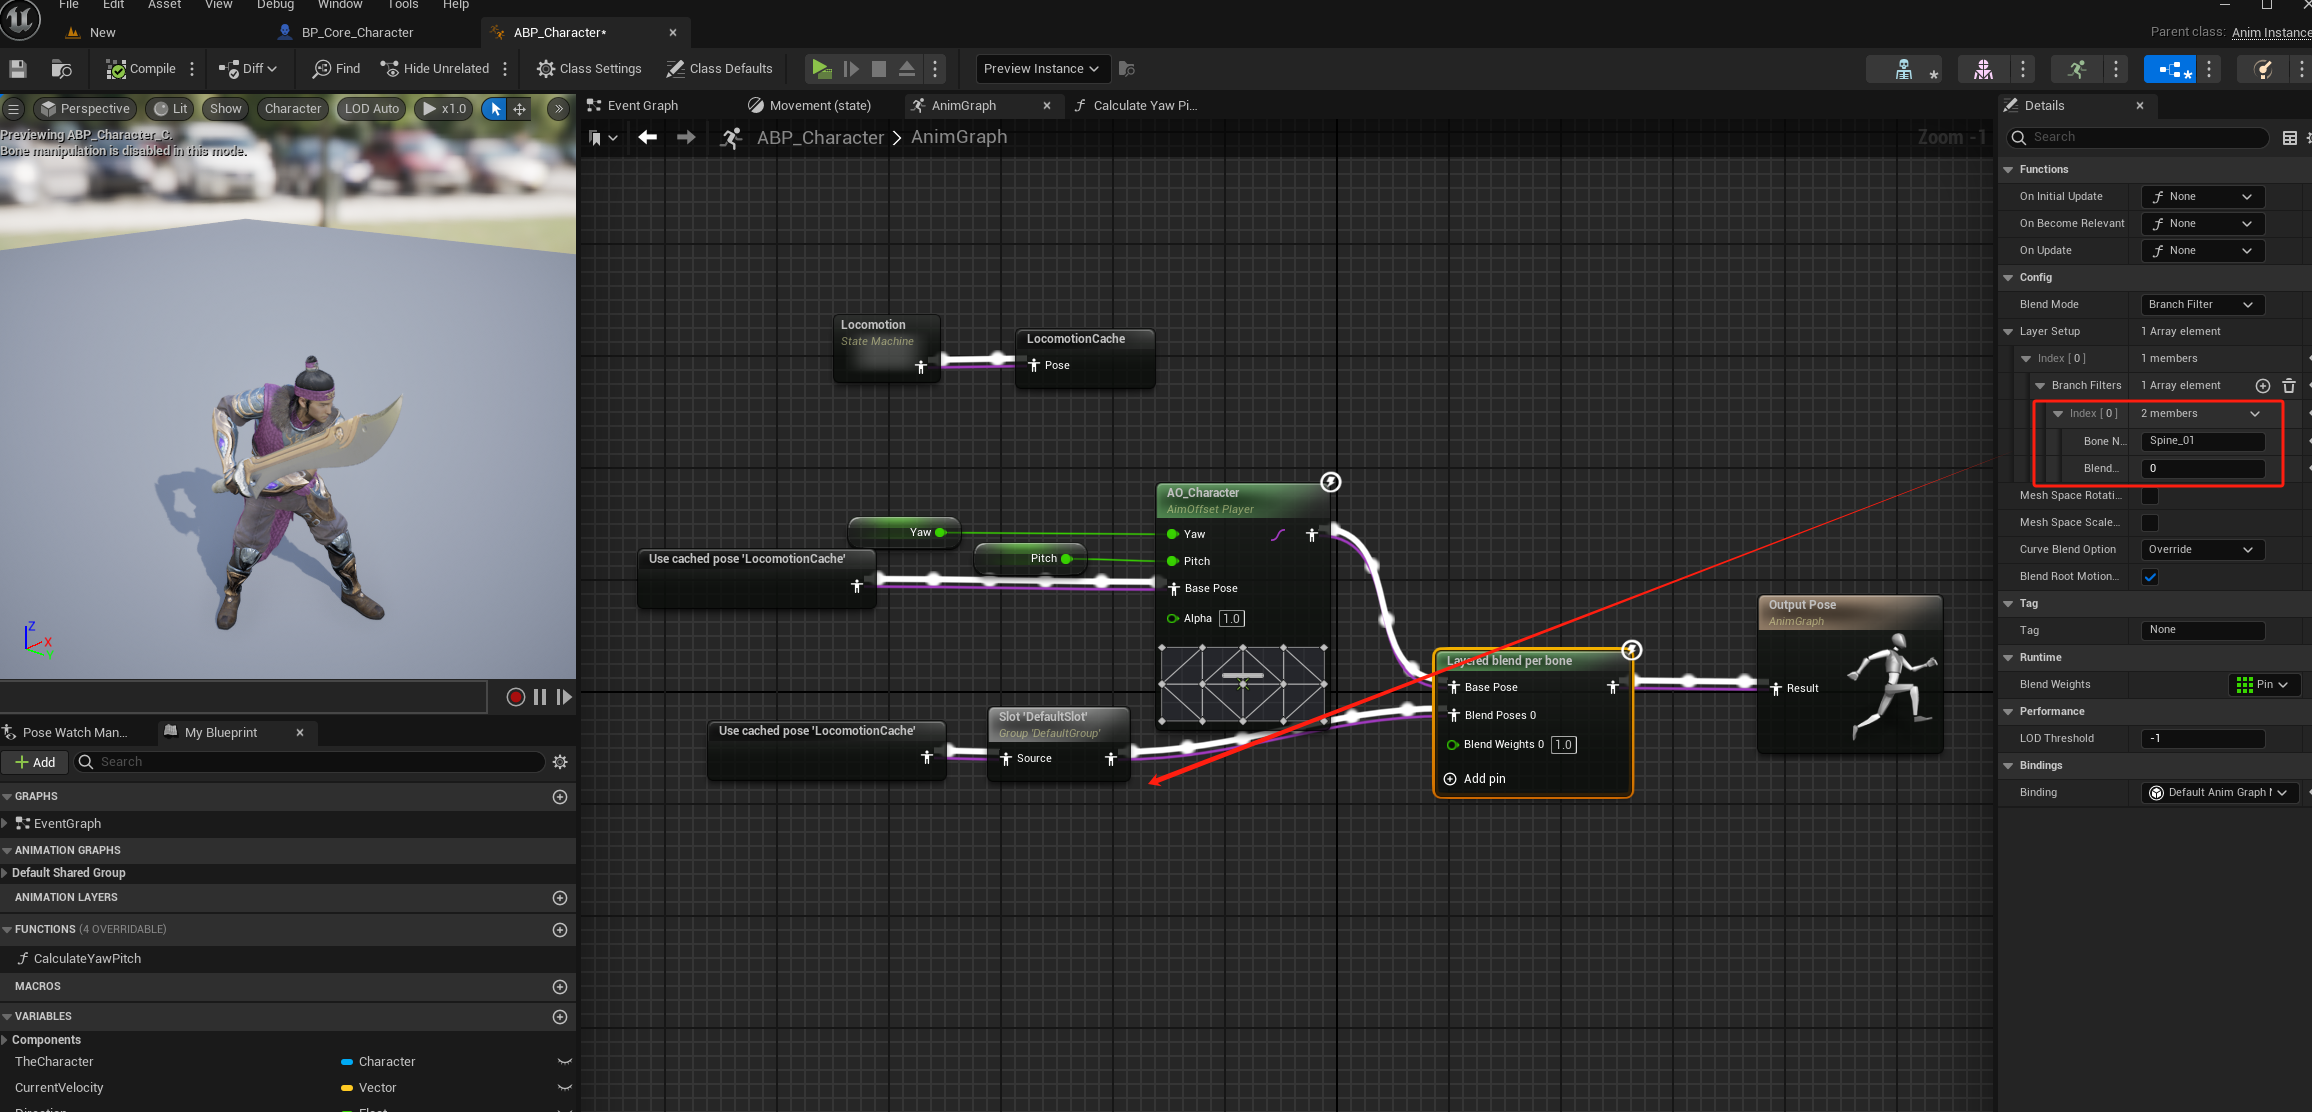Click the Class Defaults button
The width and height of the screenshot is (2312, 1112).
pos(719,69)
